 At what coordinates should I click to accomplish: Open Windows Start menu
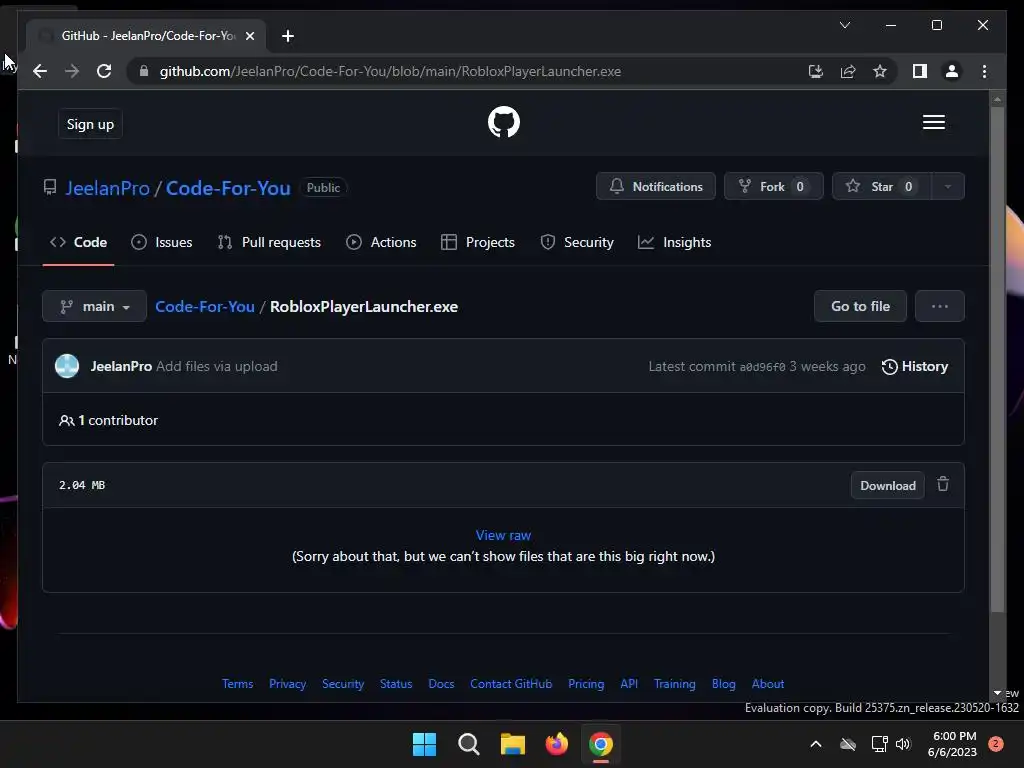tap(424, 744)
